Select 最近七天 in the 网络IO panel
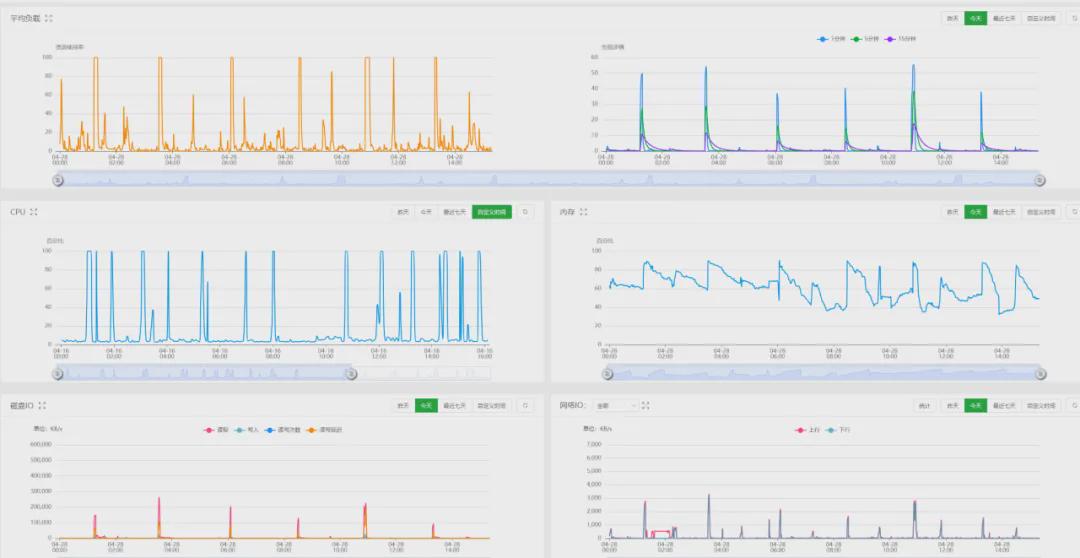1080x558 pixels. [1004, 406]
